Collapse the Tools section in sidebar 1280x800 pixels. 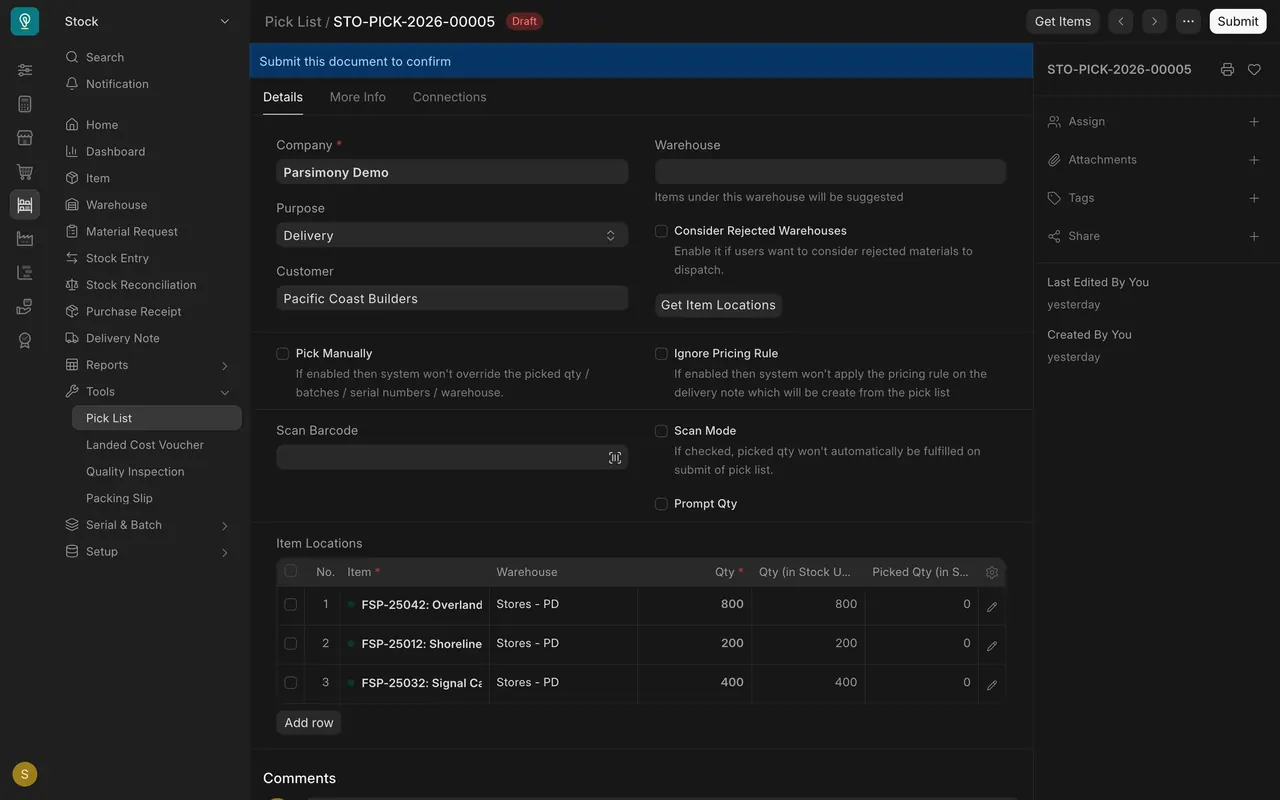[224, 393]
